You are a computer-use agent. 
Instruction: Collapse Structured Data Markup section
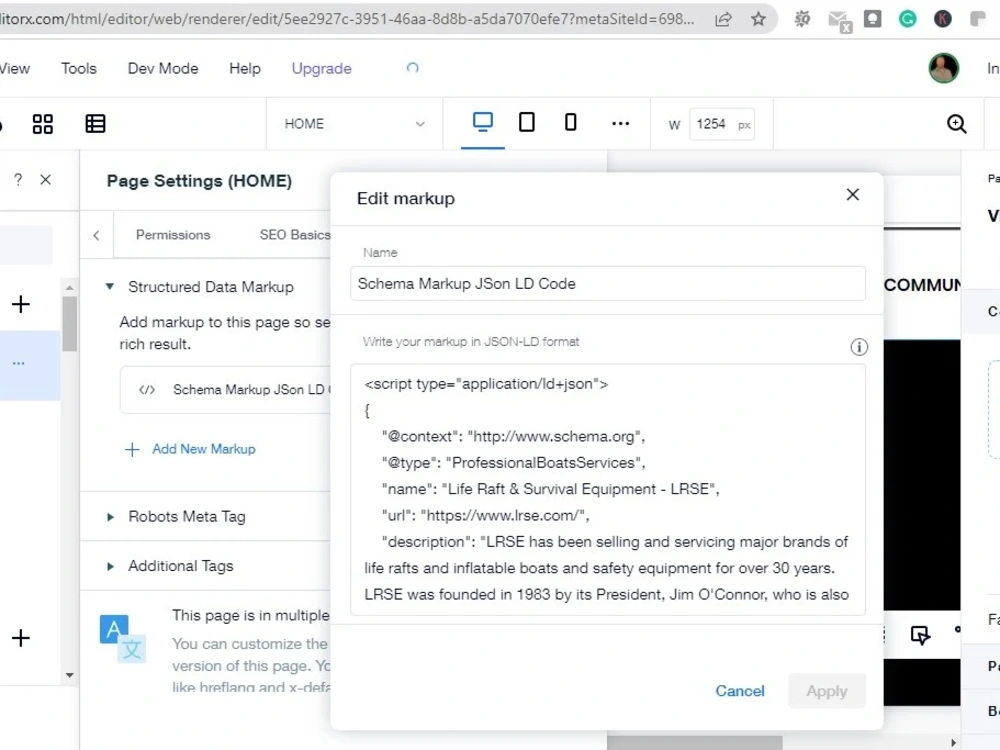click(110, 286)
